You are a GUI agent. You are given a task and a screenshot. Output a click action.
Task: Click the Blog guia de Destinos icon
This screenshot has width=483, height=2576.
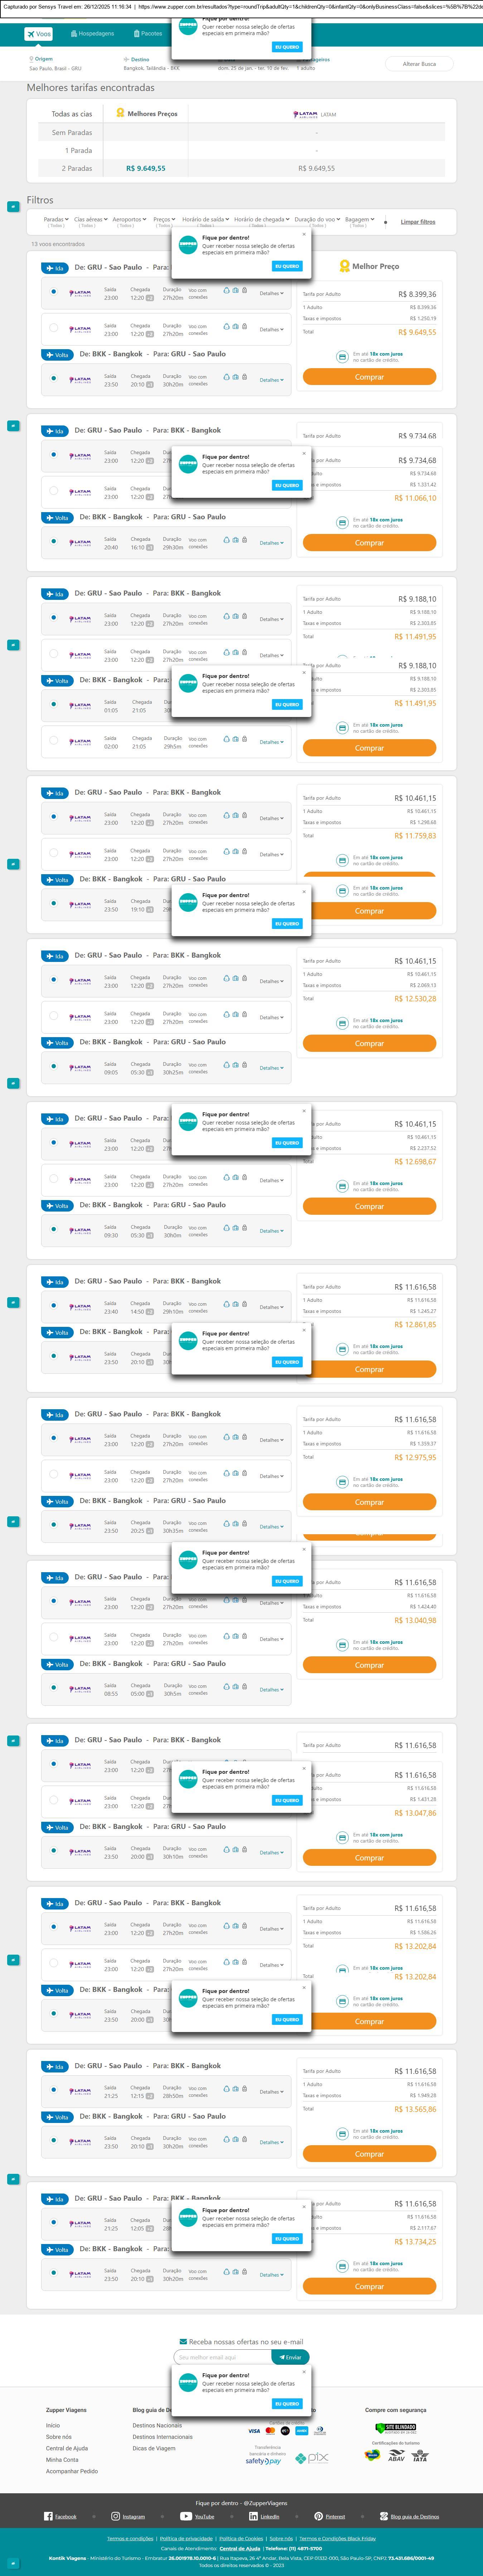pos(384,2516)
